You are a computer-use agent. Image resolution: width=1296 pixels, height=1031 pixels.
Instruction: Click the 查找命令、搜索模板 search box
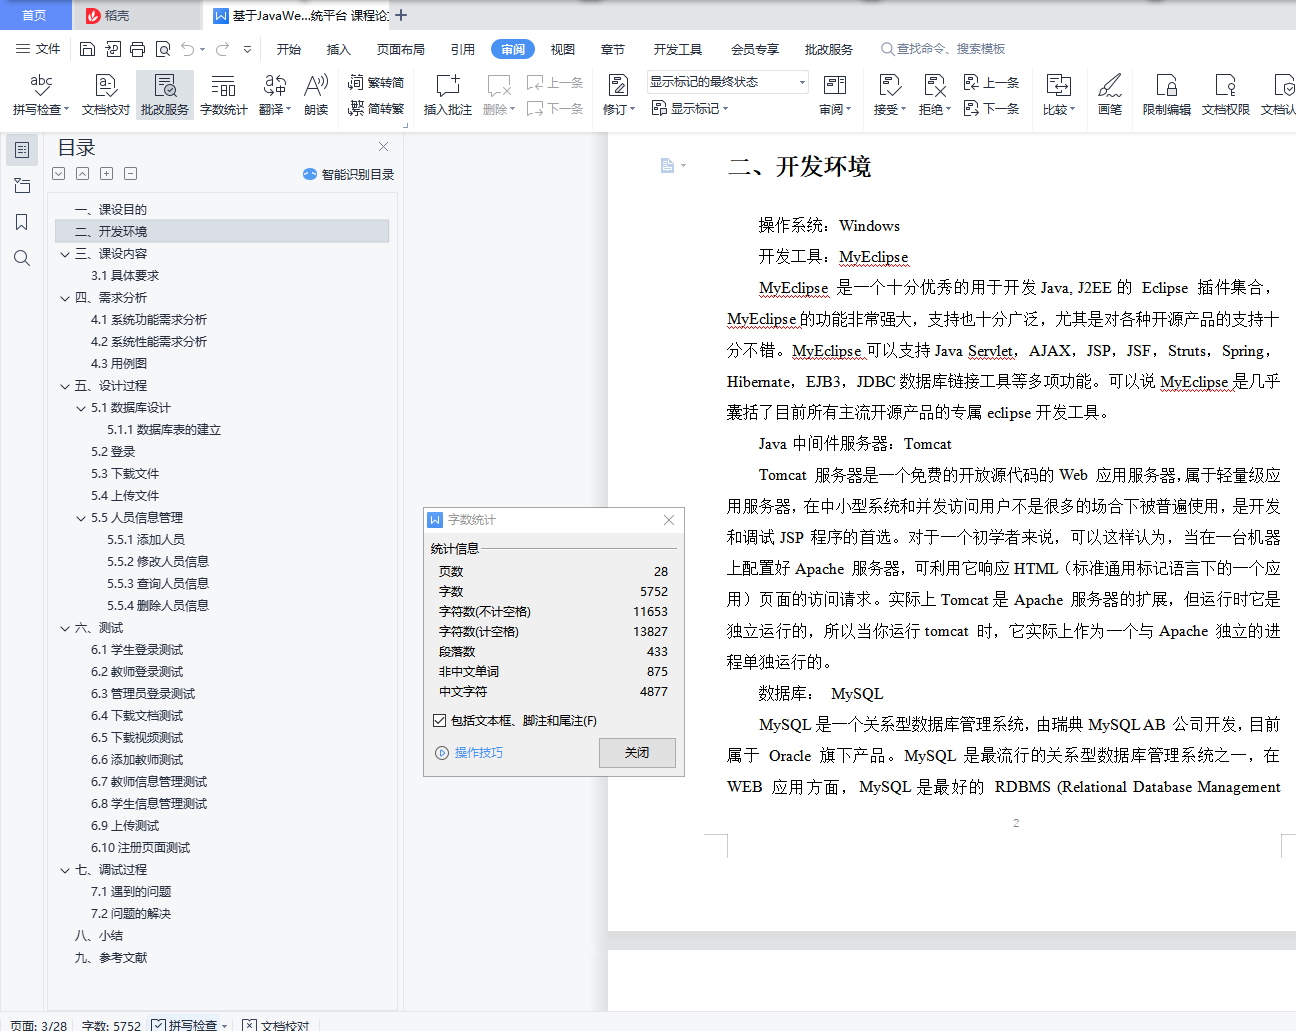pyautogui.click(x=943, y=49)
